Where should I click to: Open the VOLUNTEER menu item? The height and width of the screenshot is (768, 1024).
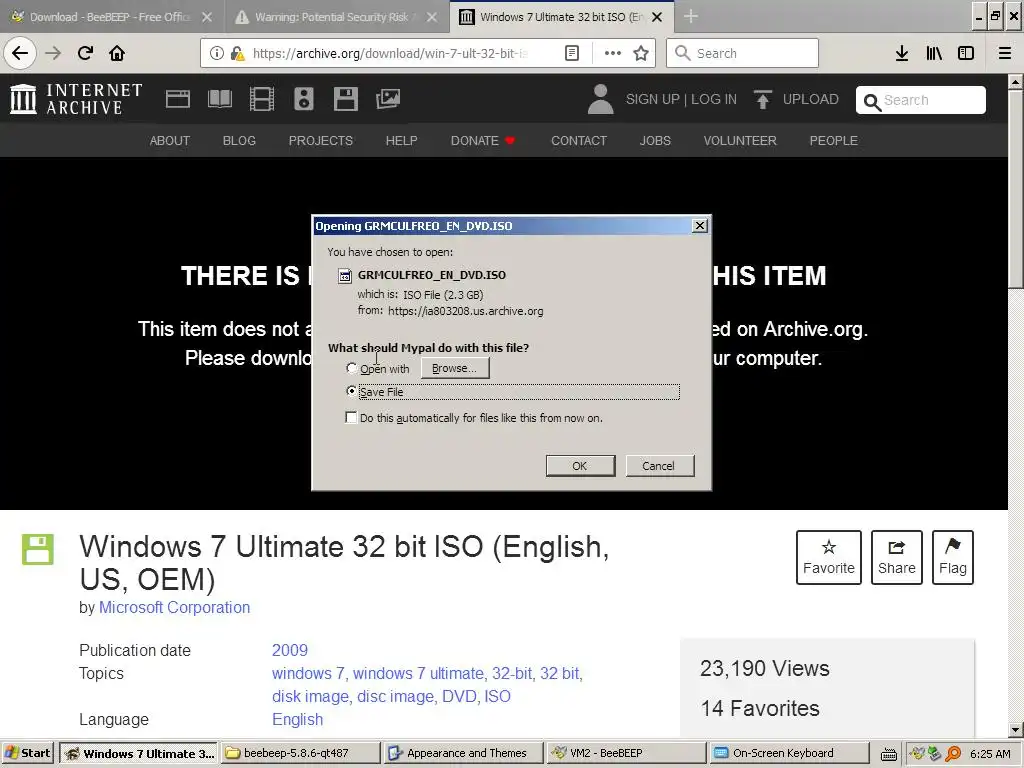(740, 140)
